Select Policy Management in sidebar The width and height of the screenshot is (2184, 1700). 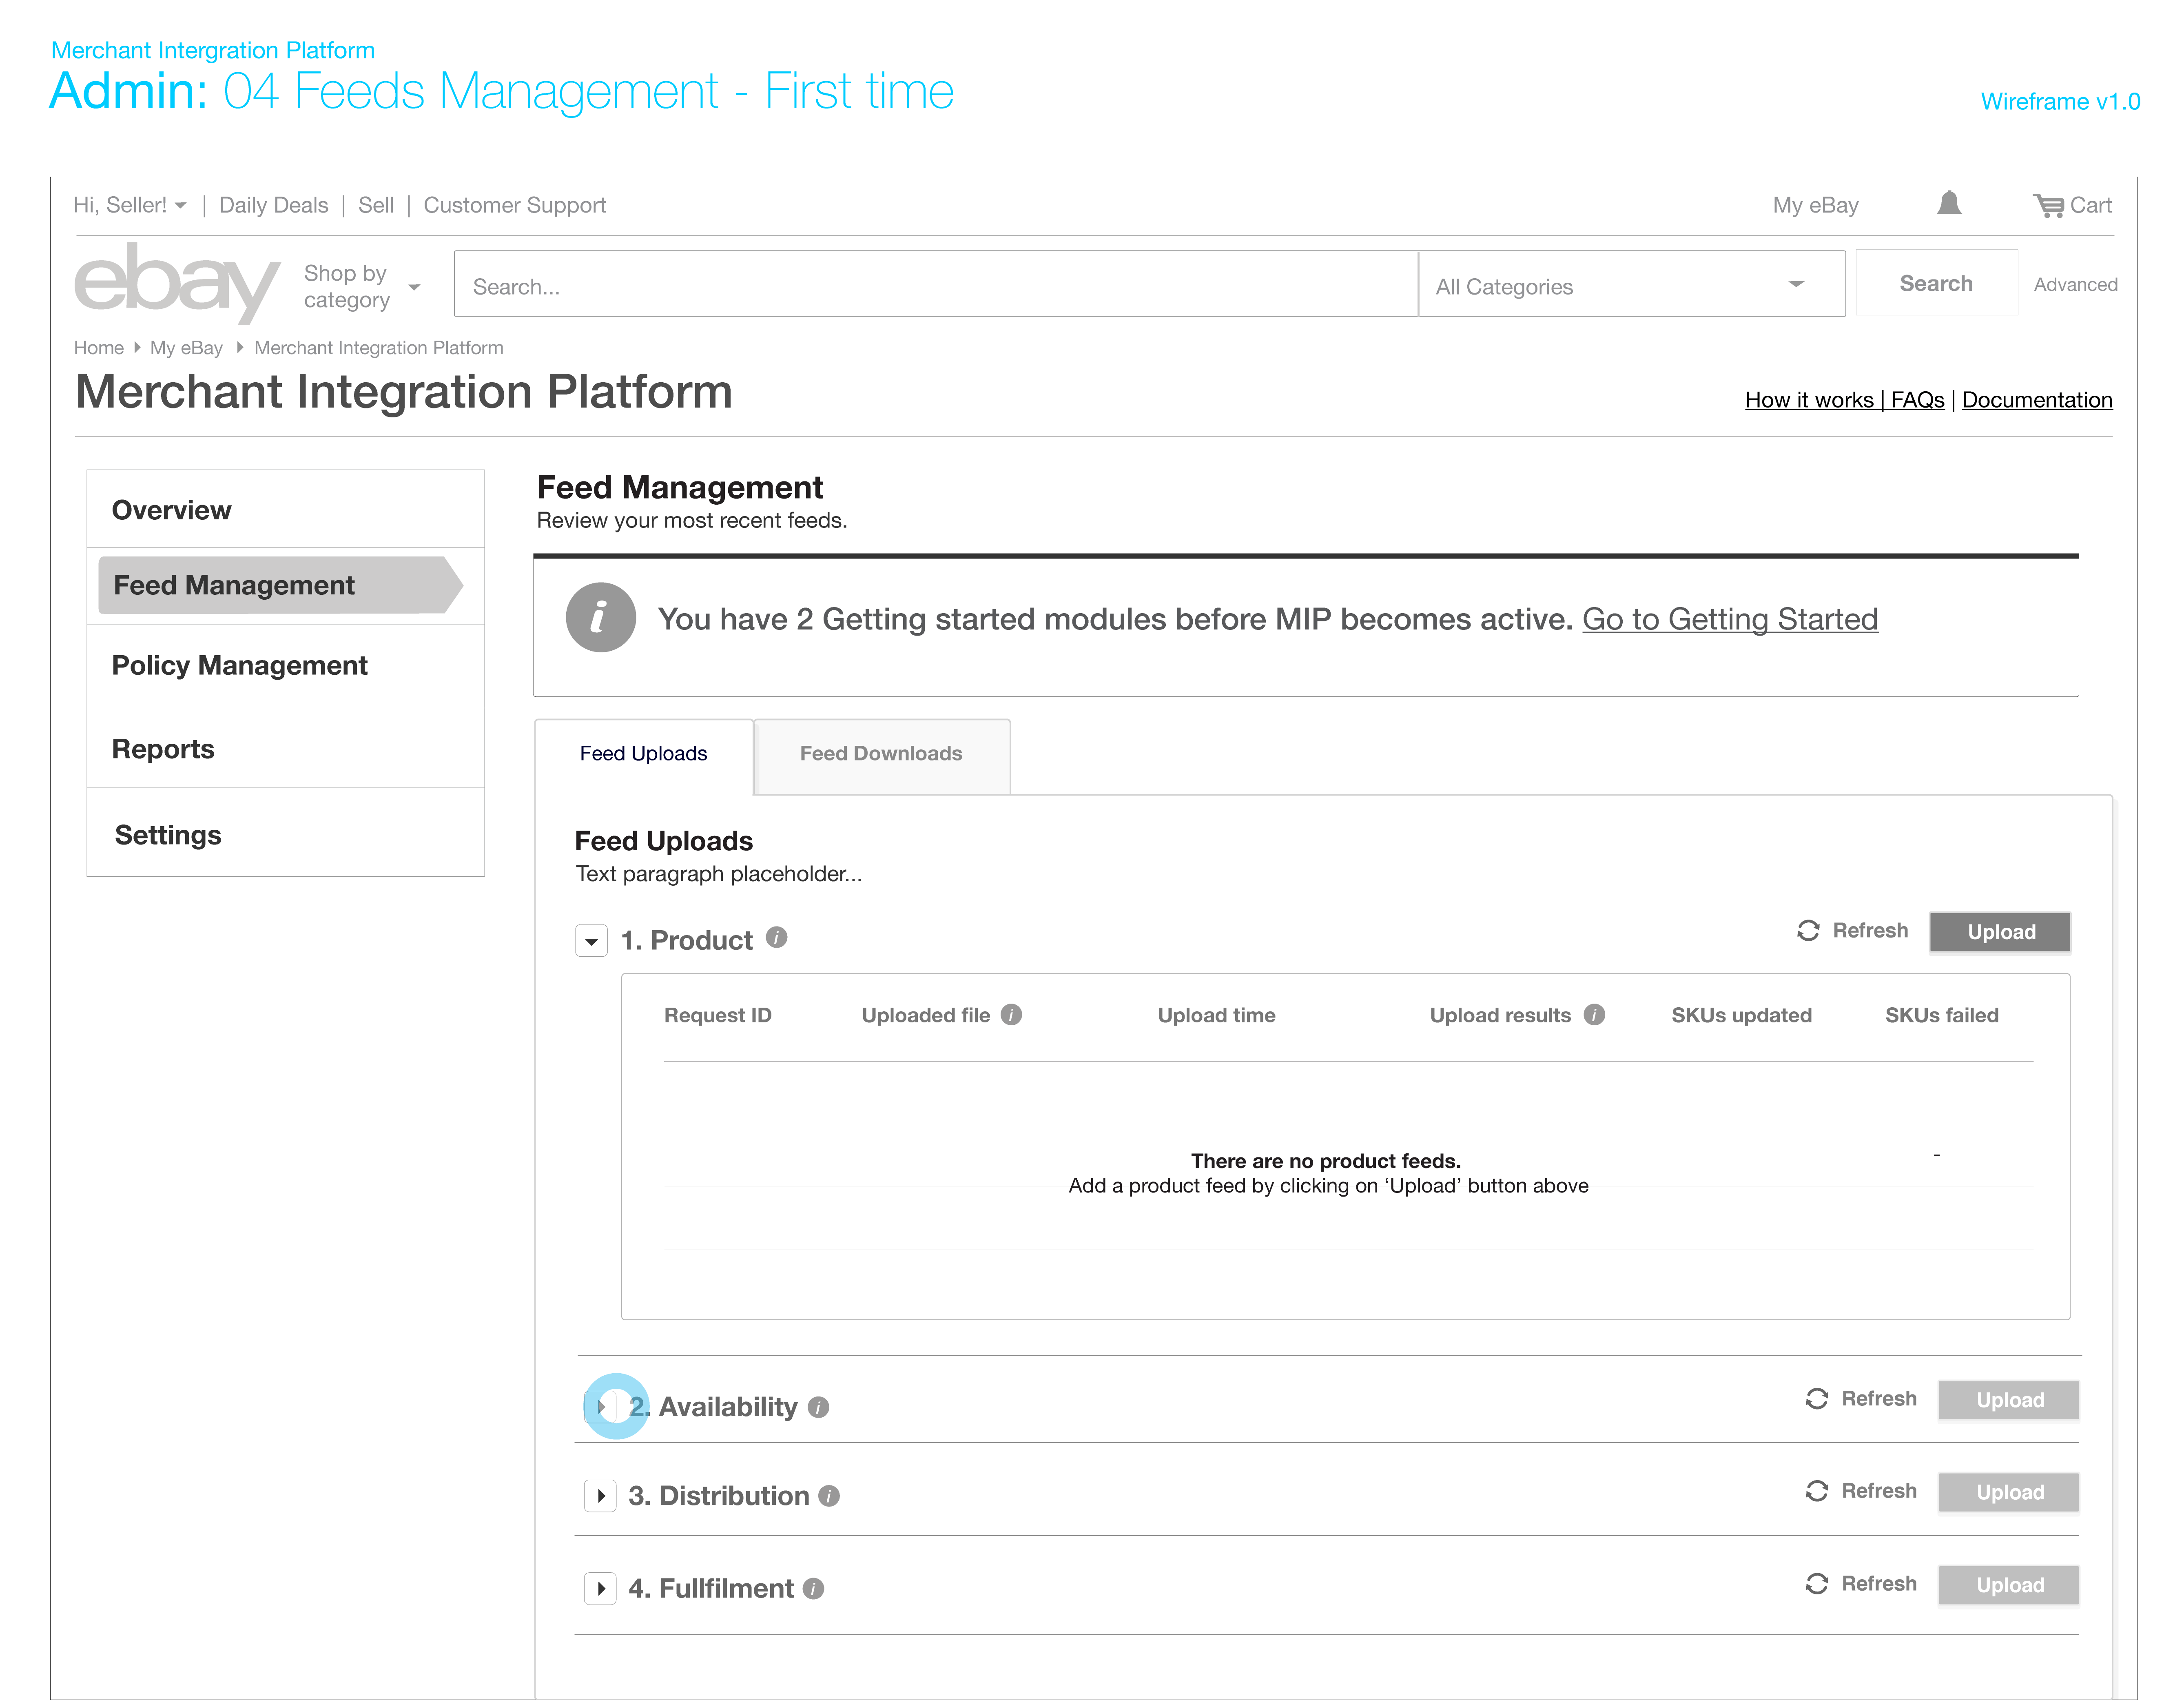point(239,666)
